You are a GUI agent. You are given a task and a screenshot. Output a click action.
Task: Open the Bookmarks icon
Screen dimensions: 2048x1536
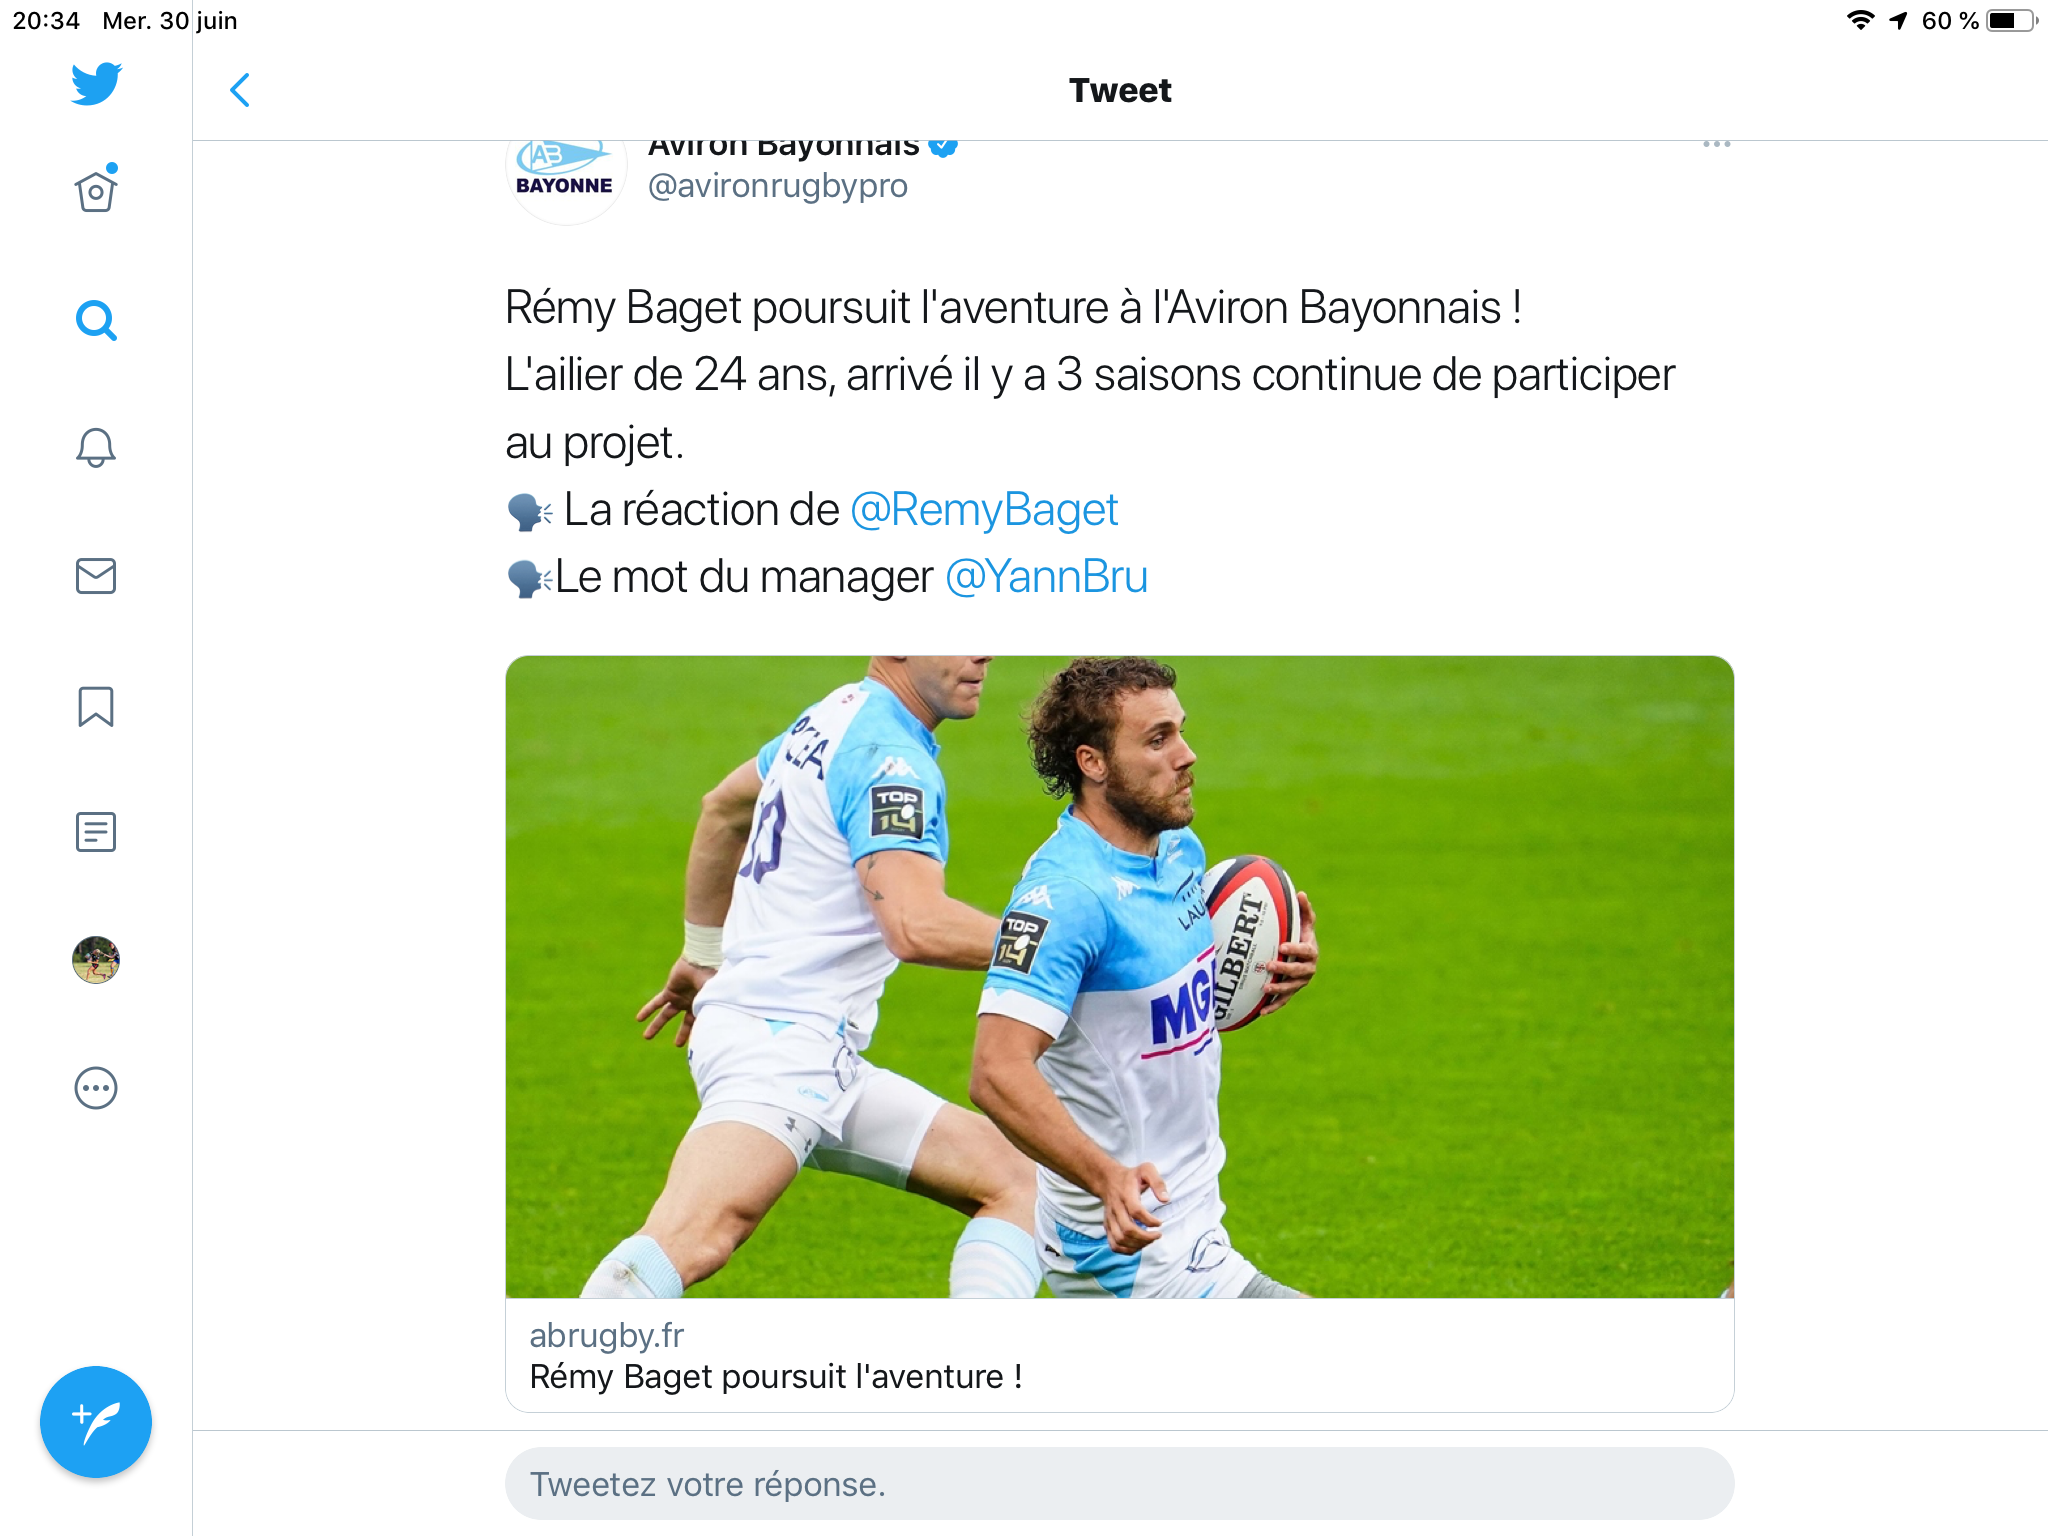(96, 706)
